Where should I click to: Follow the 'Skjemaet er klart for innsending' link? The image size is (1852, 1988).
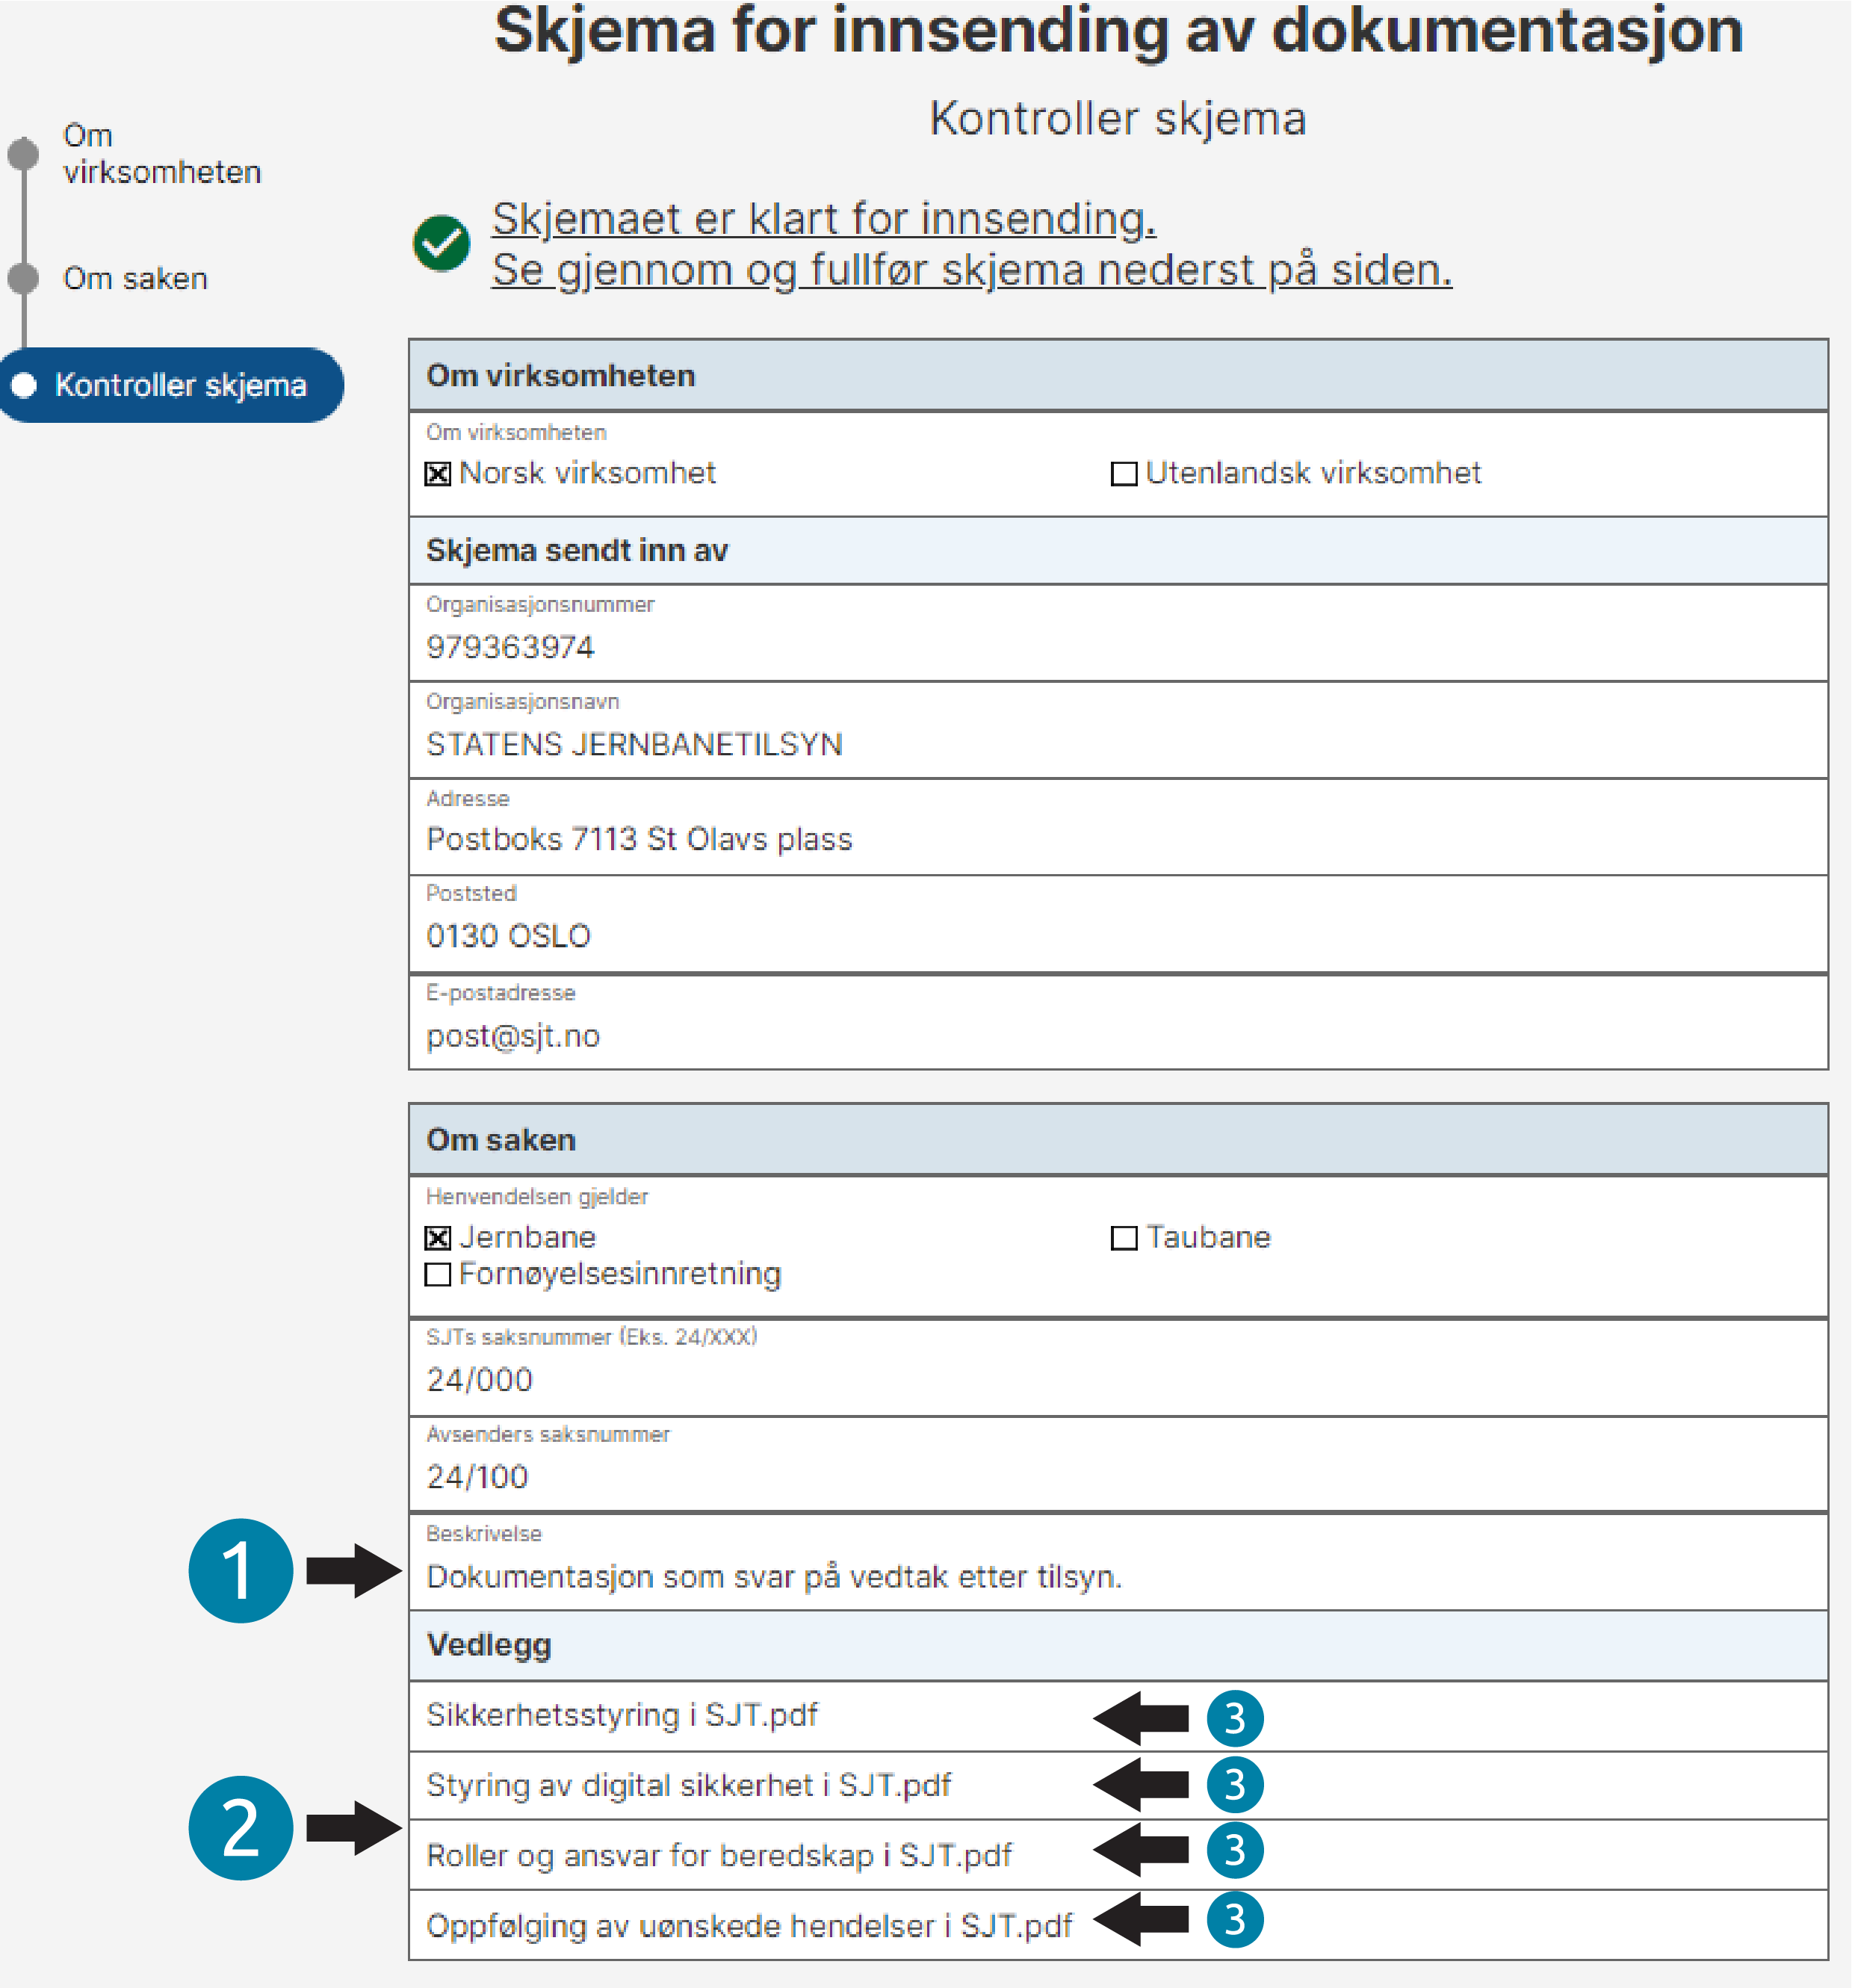[823, 219]
